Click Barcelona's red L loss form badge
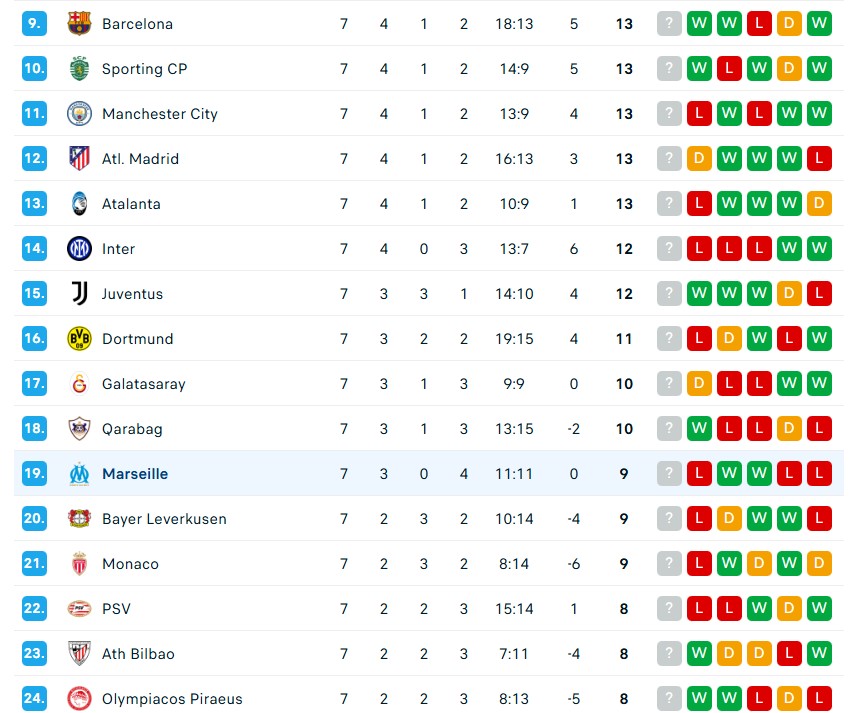This screenshot has height=713, width=858. 759,24
